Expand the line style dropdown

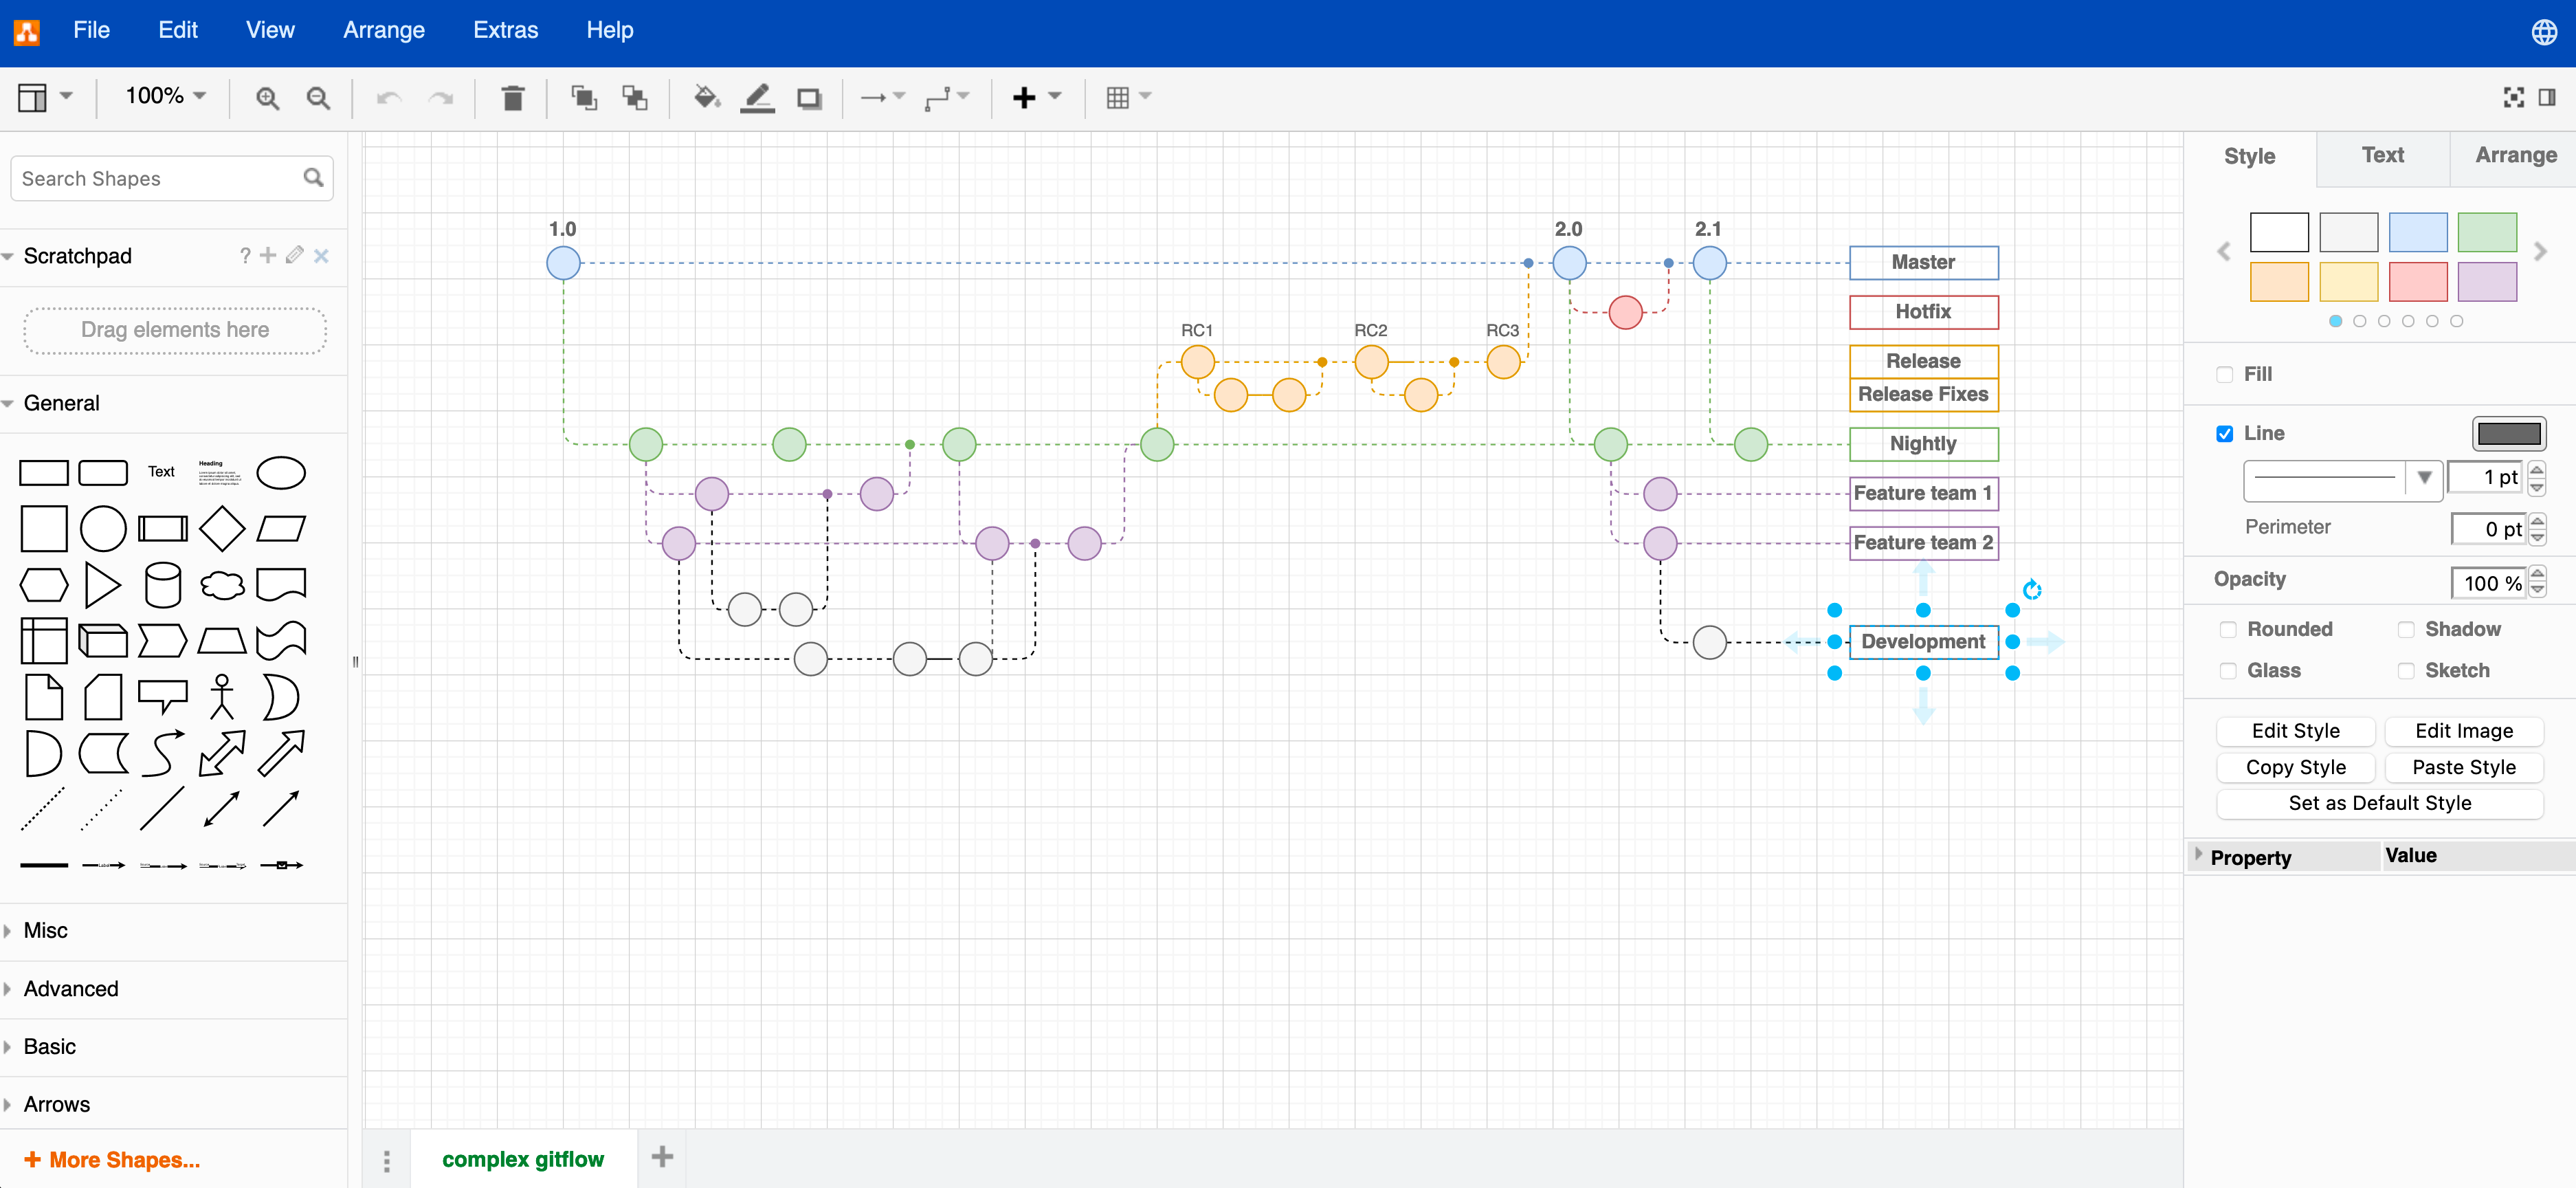(2426, 478)
